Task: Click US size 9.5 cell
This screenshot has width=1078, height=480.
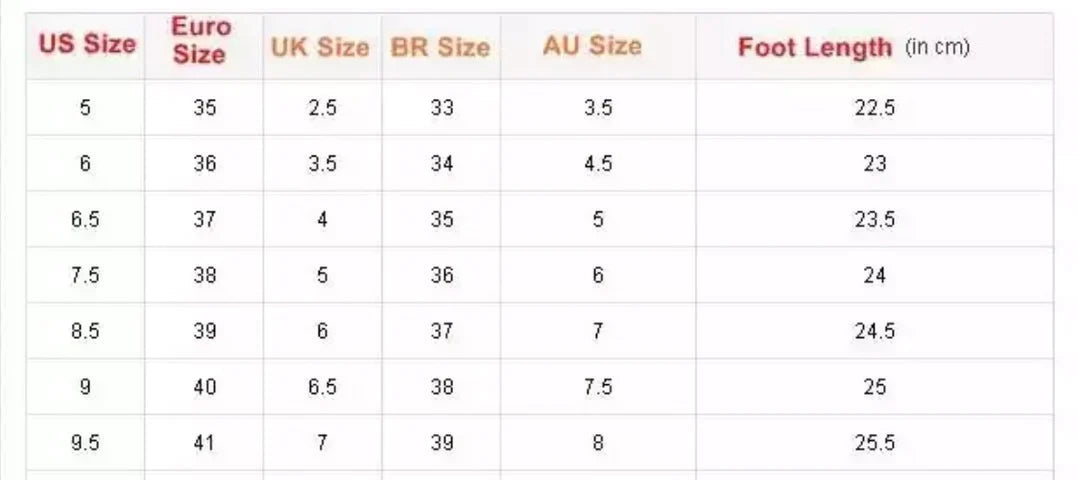Action: coord(85,442)
